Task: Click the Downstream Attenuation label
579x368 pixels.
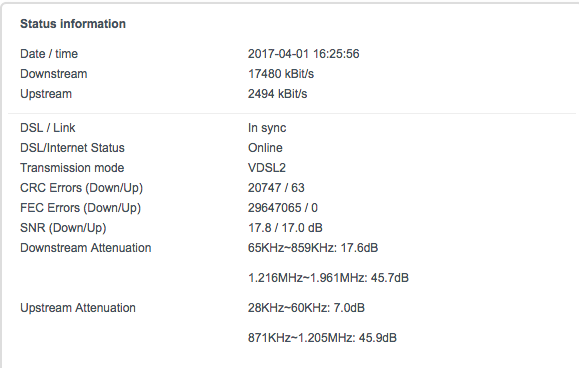Action: (86, 248)
